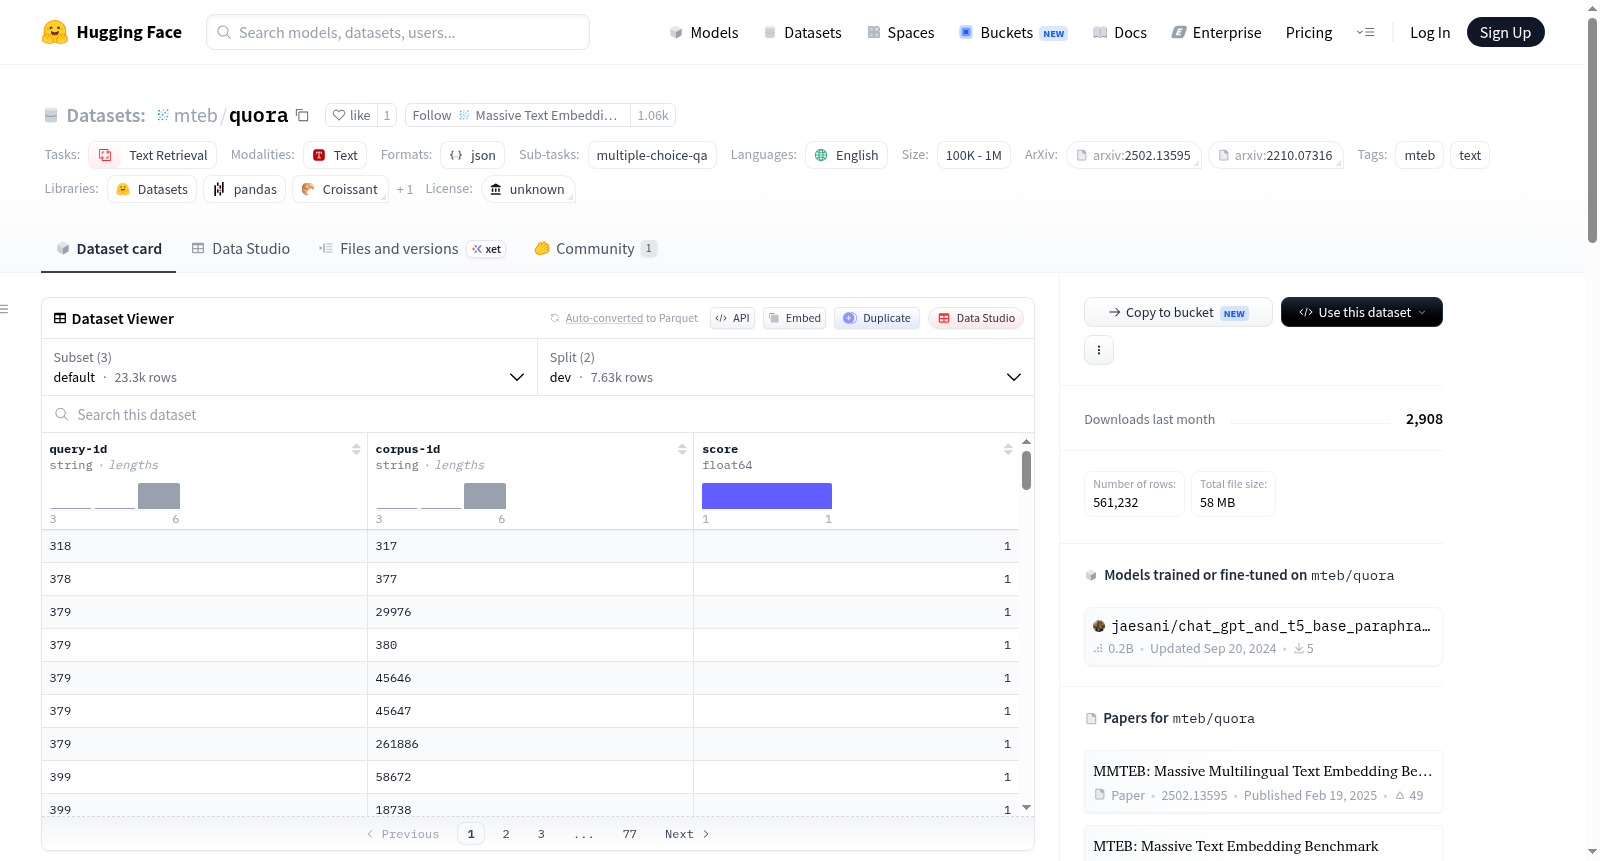Open Data Studio from viewer header

point(976,318)
